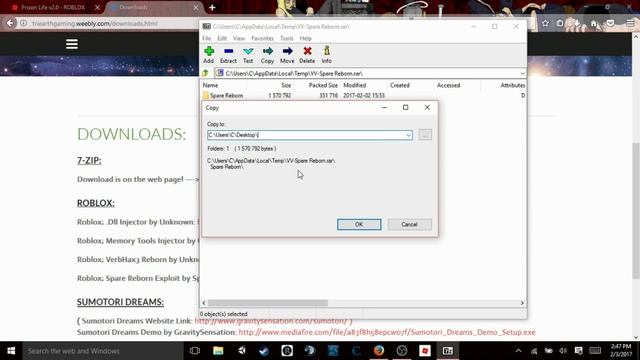Click the Extract toolbar icon in 7-Zip
The image size is (640, 360).
[228, 55]
